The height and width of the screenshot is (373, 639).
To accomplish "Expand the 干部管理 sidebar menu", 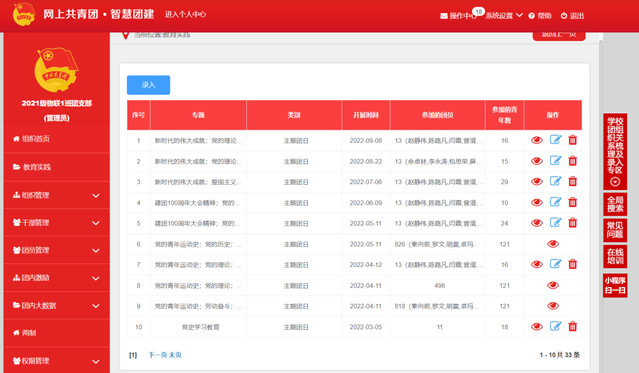I will [x=57, y=223].
